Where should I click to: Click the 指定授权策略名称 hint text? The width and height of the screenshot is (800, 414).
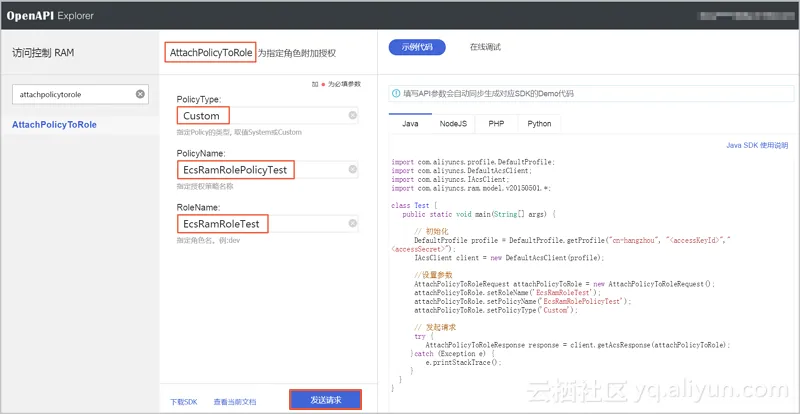(205, 187)
